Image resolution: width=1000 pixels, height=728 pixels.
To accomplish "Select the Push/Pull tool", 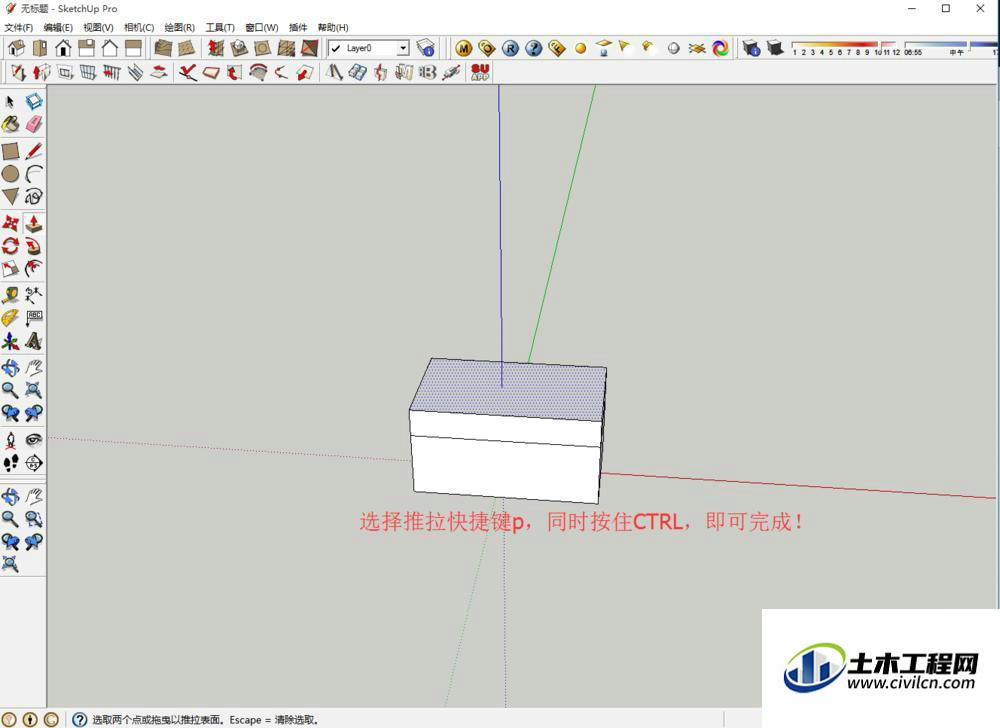I will [x=34, y=223].
